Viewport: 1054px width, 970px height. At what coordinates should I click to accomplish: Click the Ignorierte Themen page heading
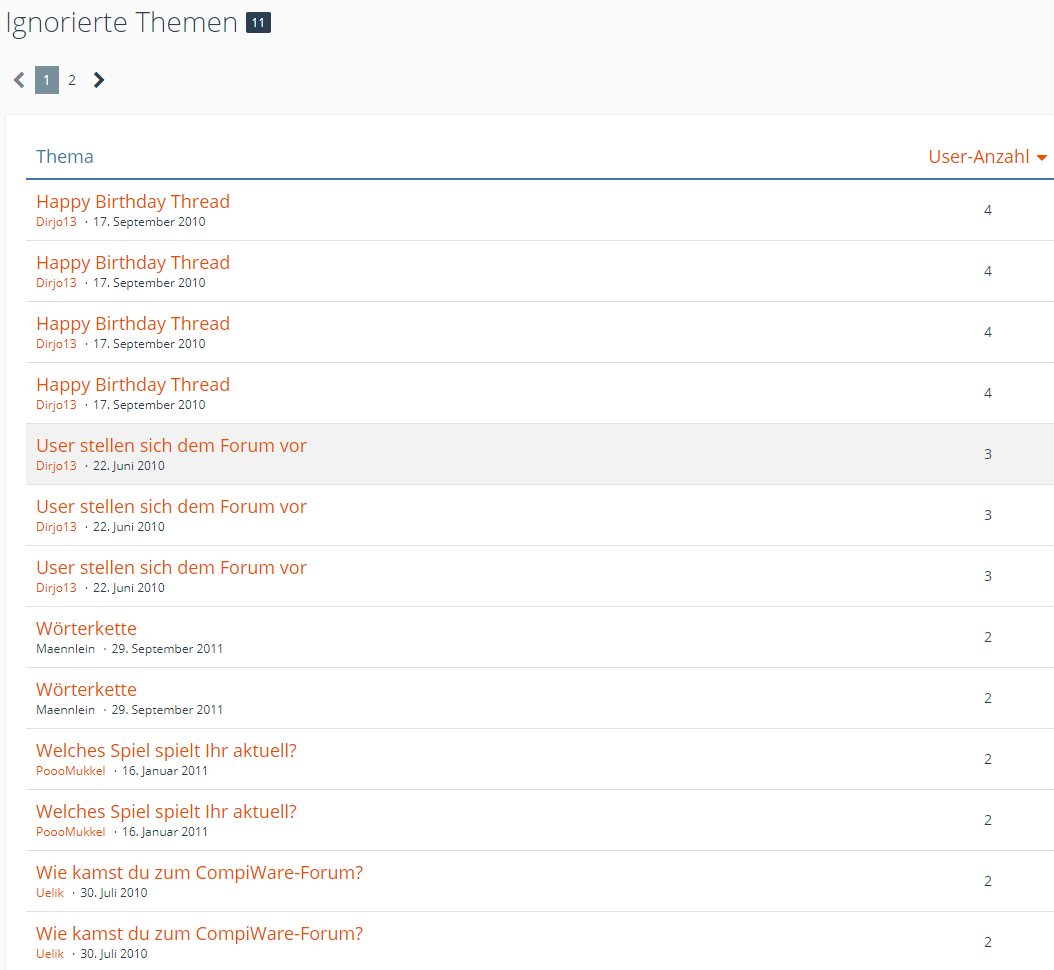[x=122, y=23]
